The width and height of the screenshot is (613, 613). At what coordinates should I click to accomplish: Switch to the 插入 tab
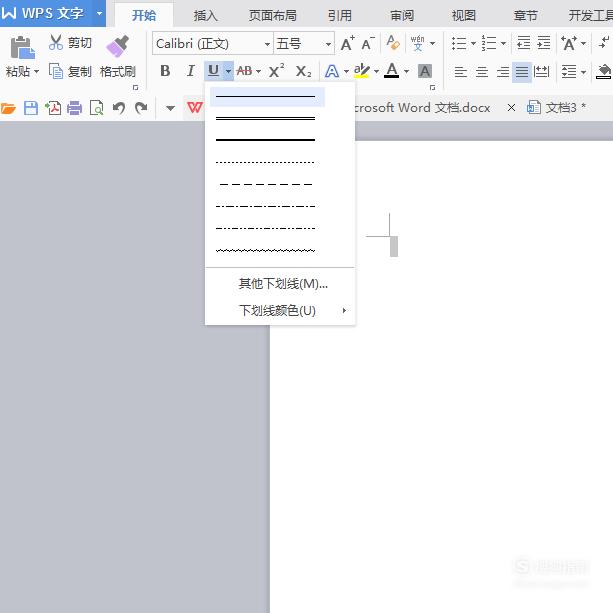tap(205, 16)
